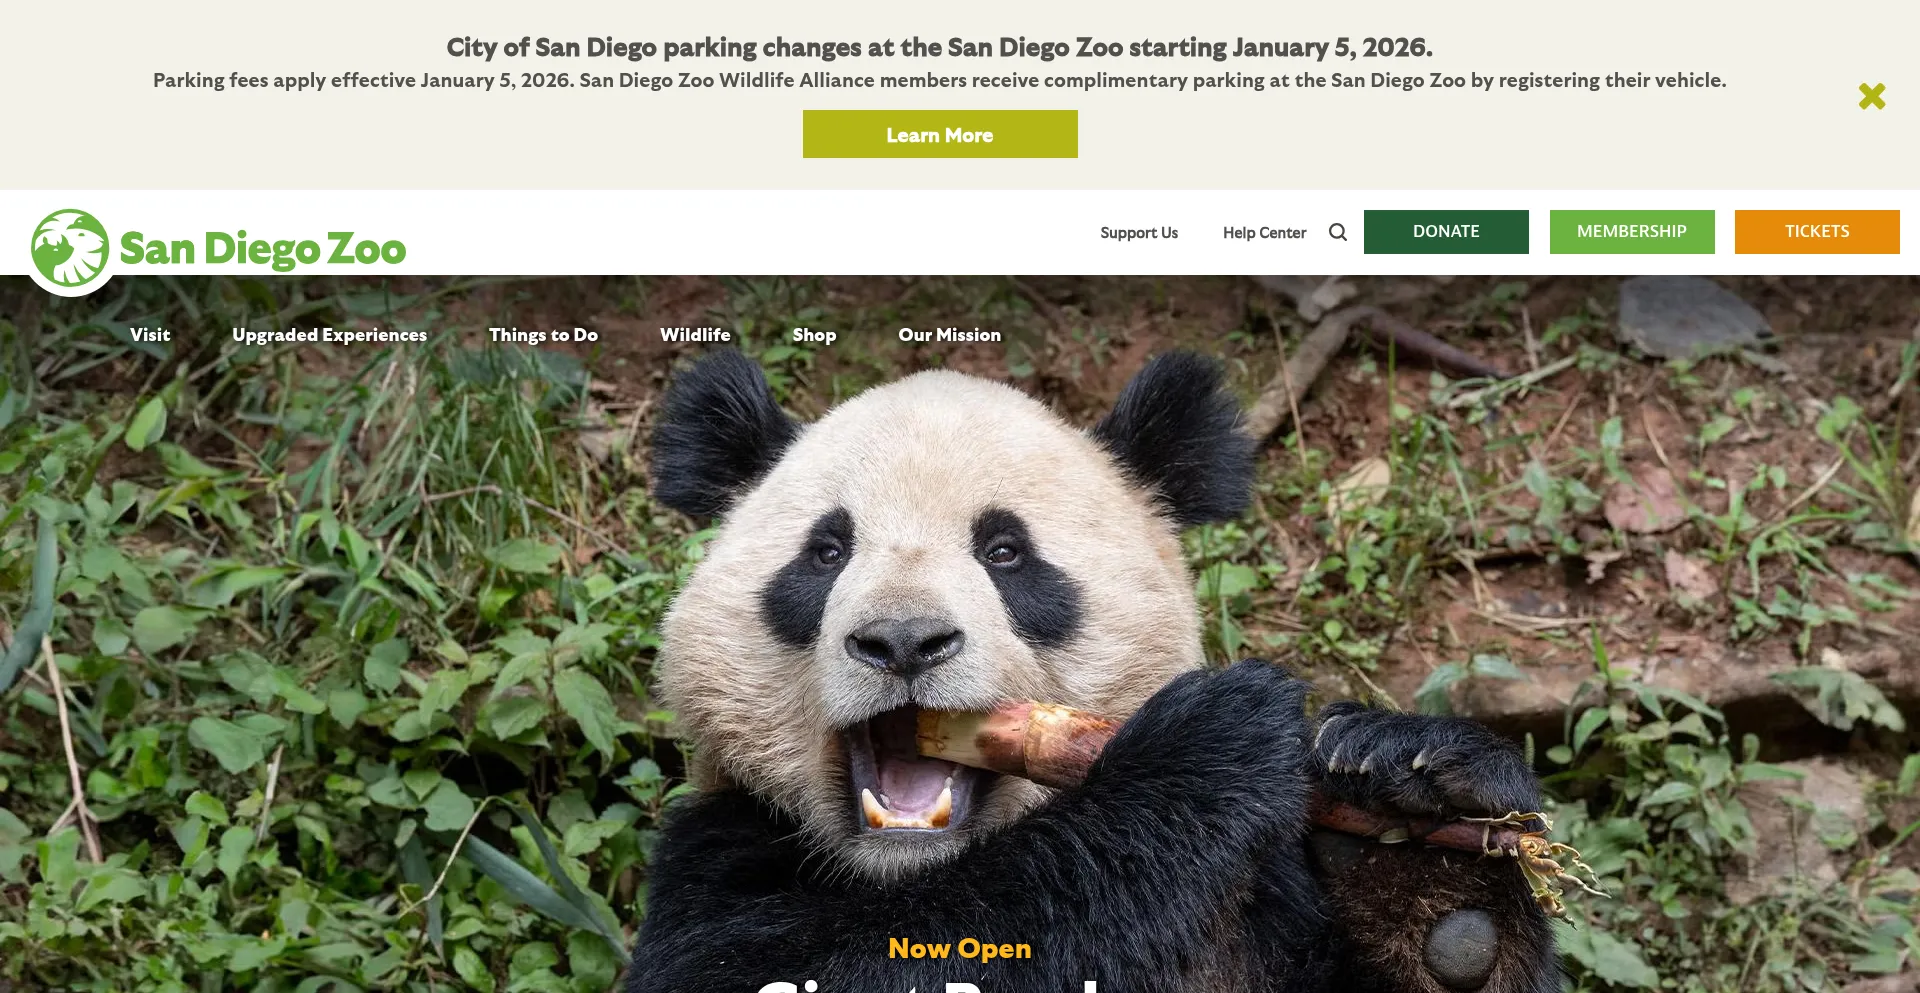Expand the Visit menu
The height and width of the screenshot is (993, 1920).
(150, 335)
